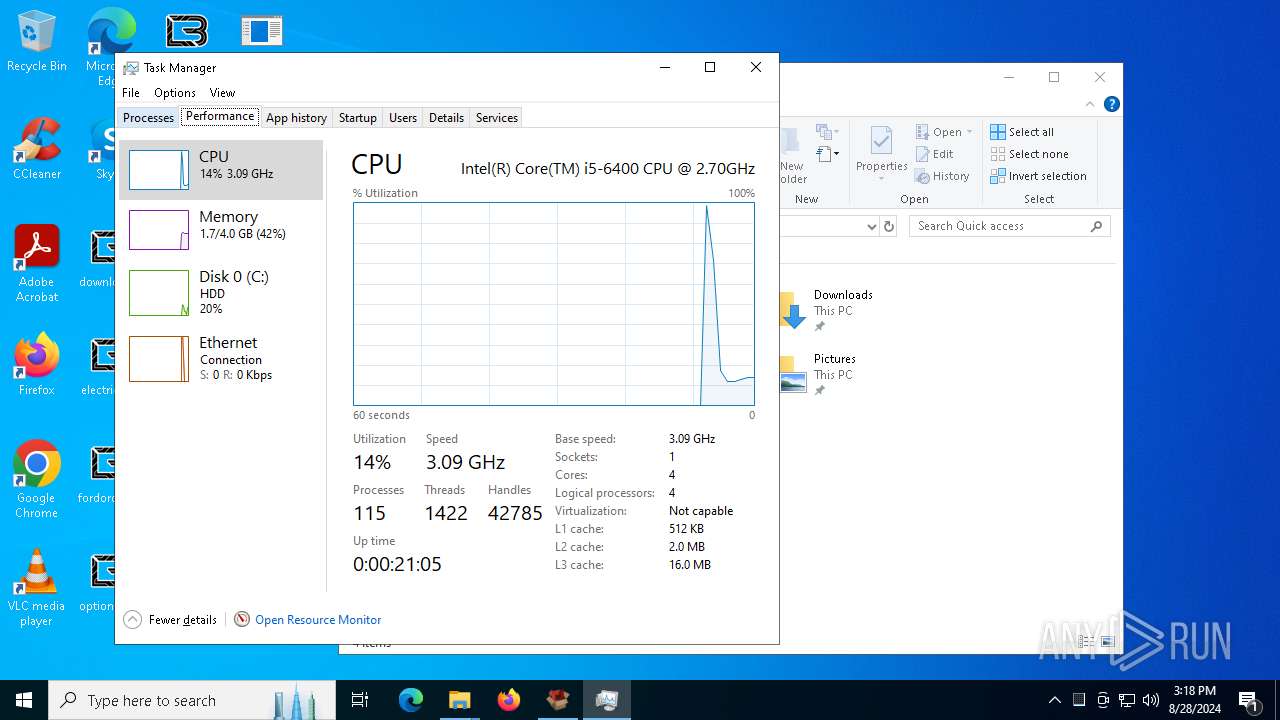This screenshot has height=720, width=1280.
Task: Click the Task Manager taskbar button
Action: point(606,700)
